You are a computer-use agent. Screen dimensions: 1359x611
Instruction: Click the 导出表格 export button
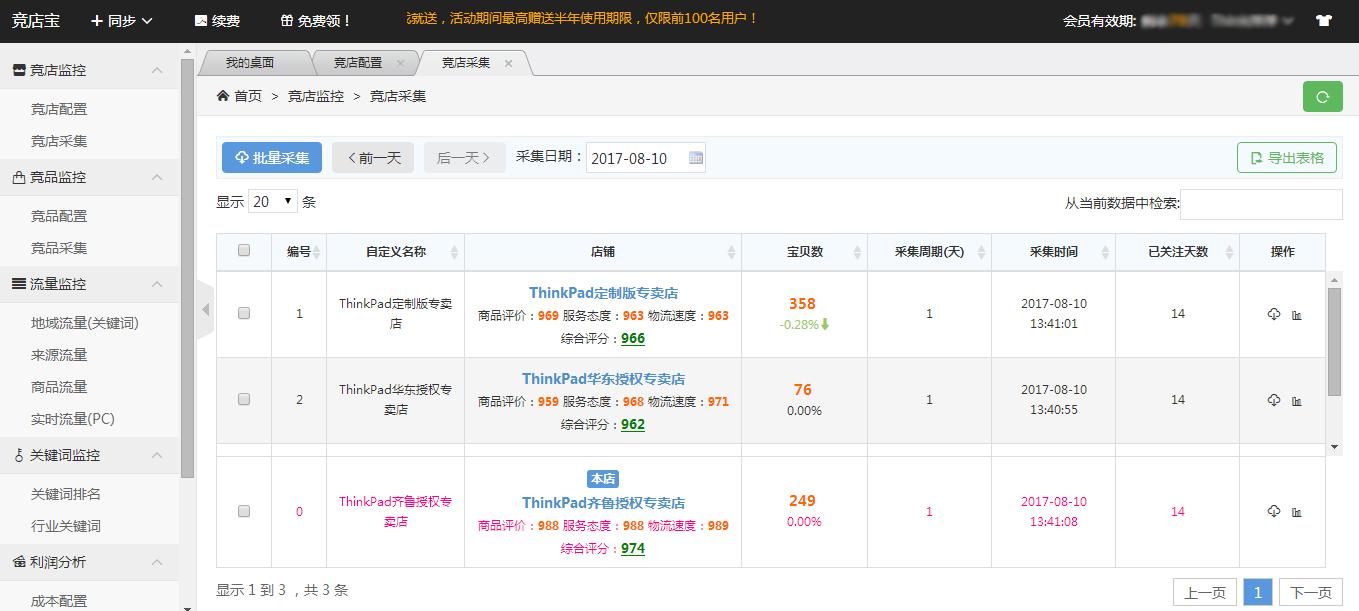(1286, 157)
